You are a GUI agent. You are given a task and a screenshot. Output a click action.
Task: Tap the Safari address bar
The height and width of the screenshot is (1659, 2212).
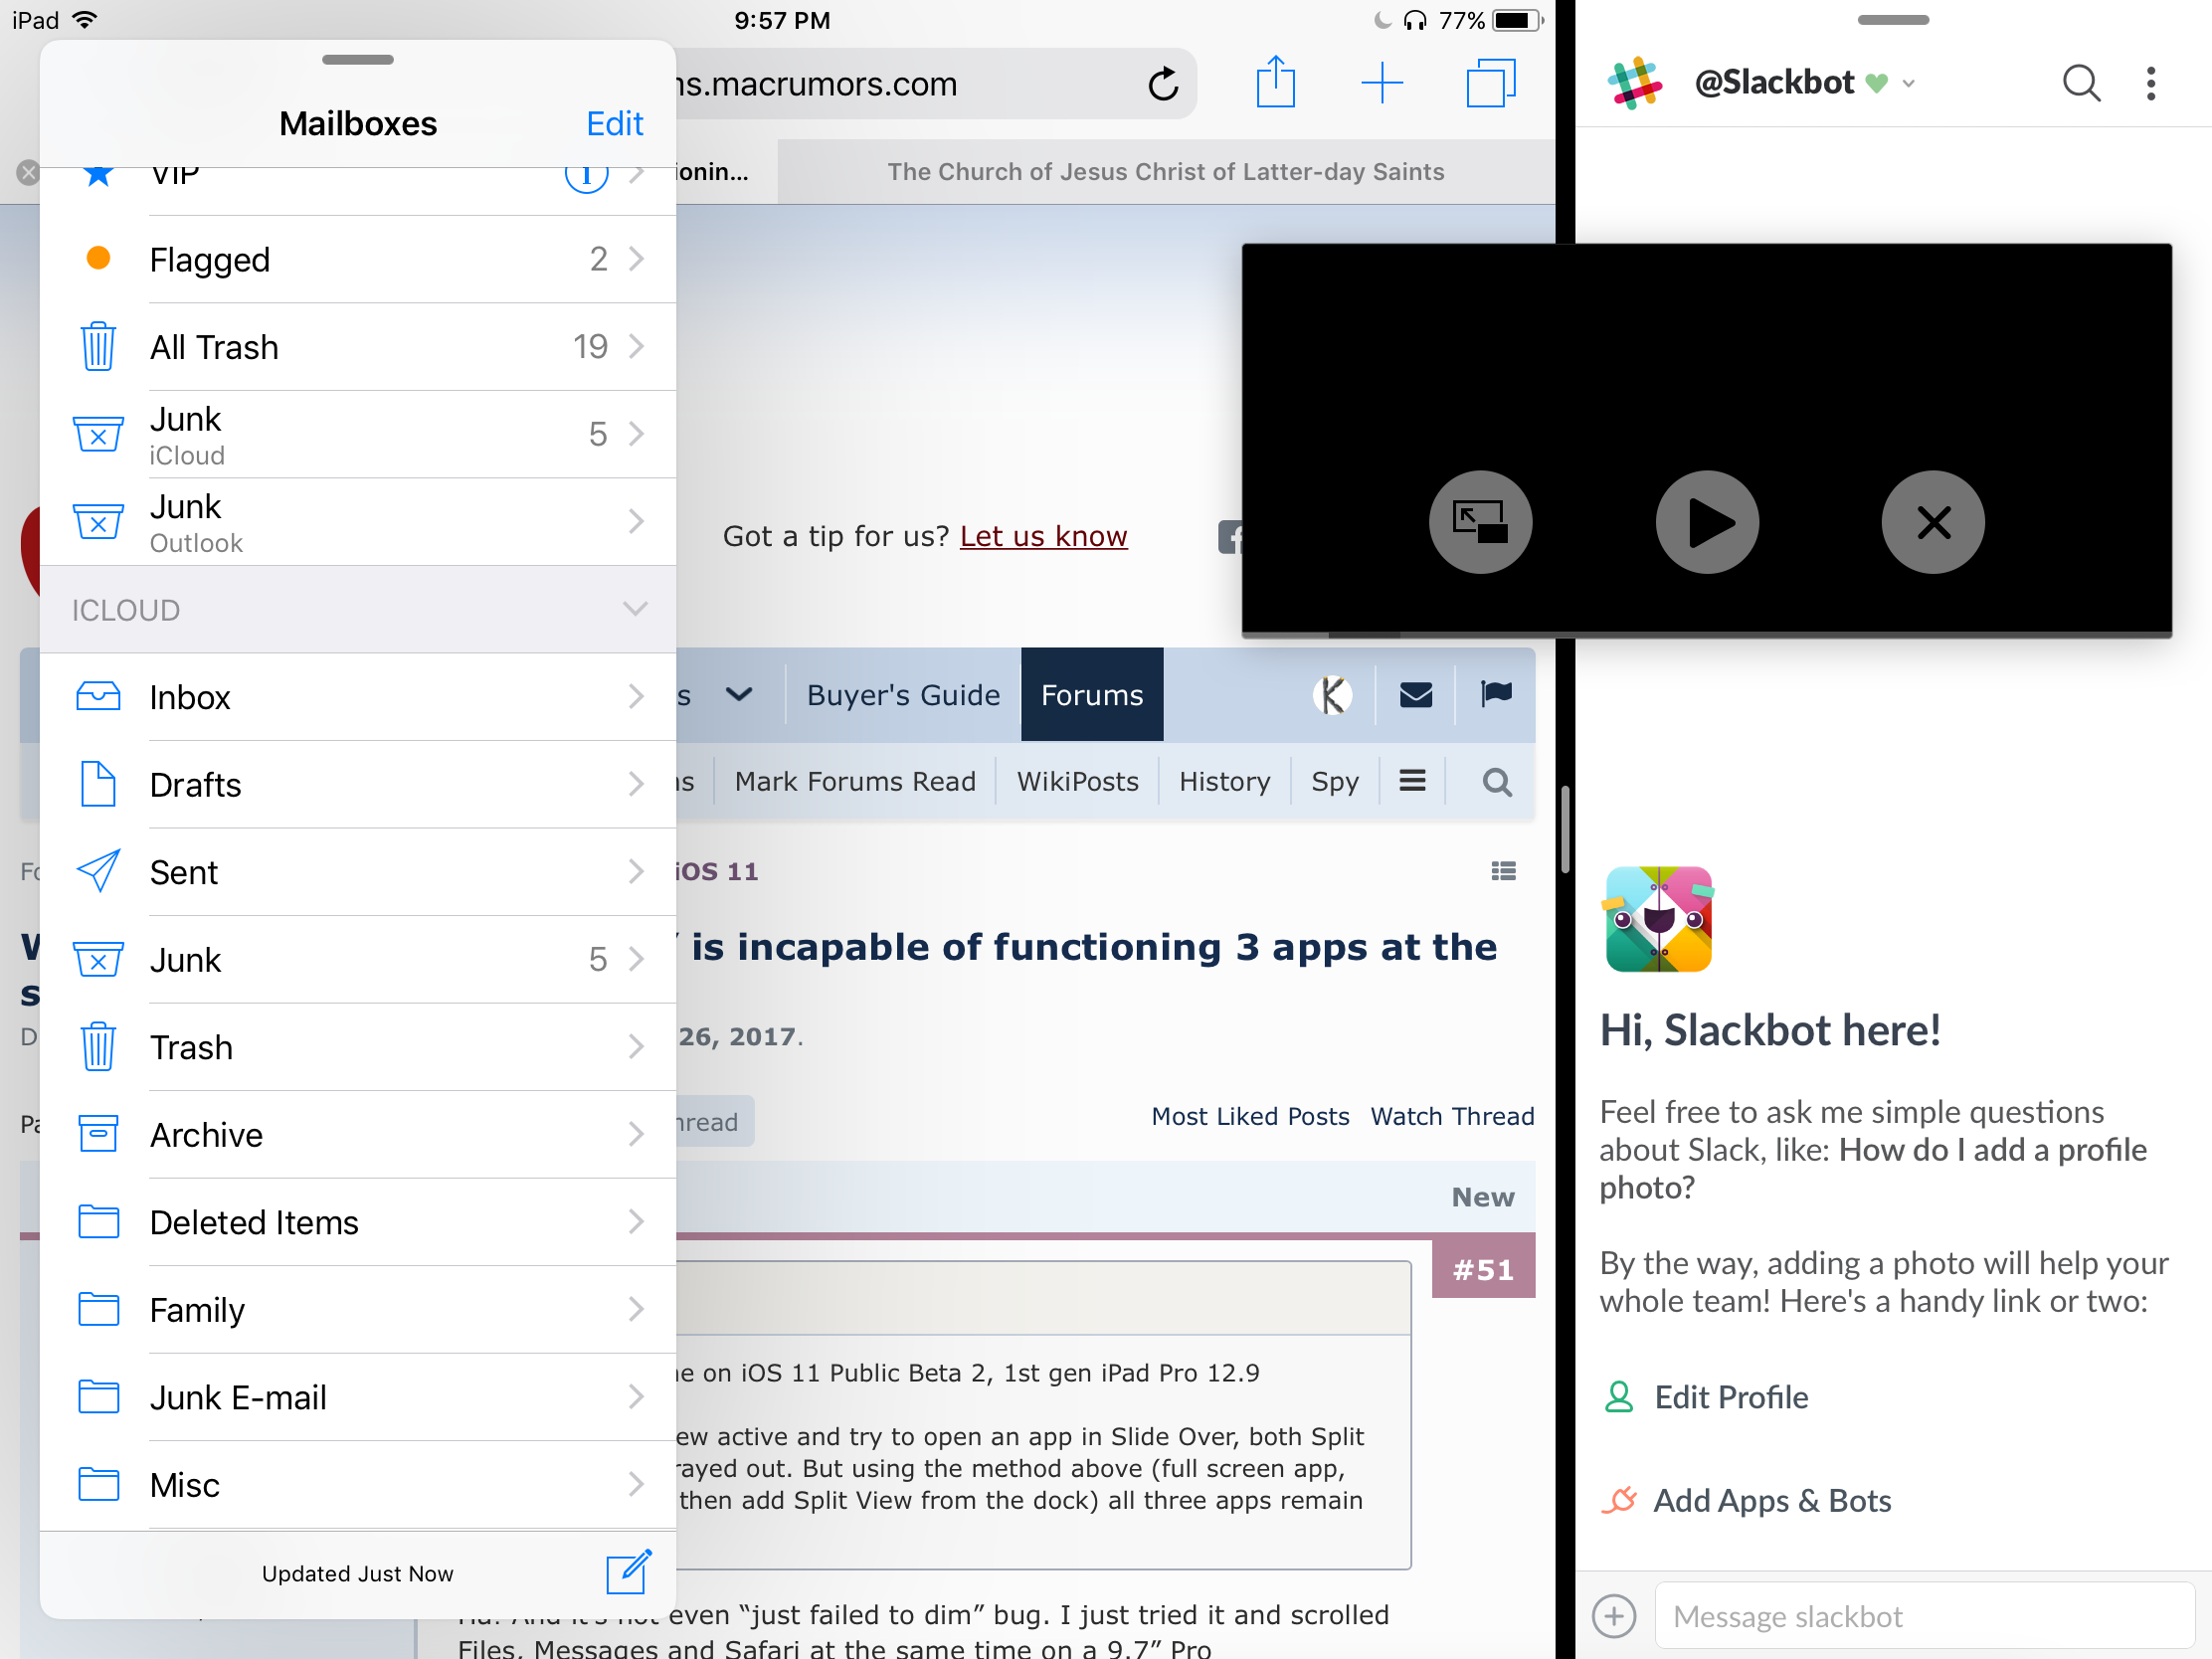click(935, 84)
